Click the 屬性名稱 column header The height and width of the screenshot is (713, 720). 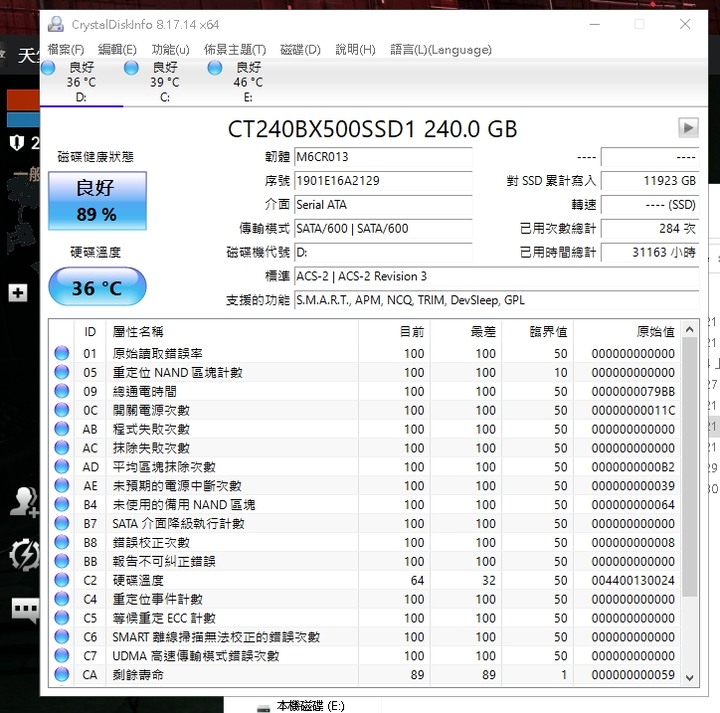pos(232,331)
